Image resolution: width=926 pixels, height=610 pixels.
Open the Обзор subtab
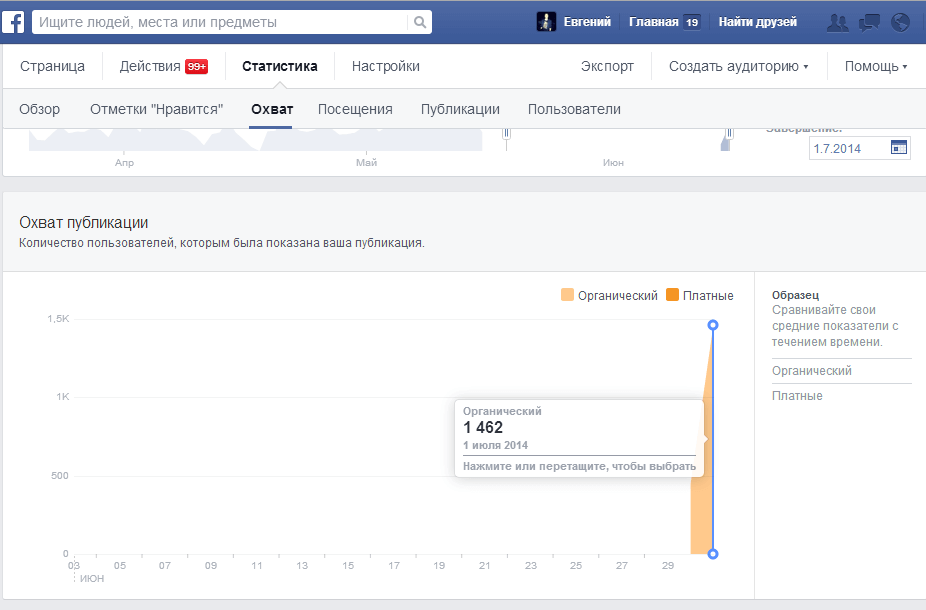(x=40, y=109)
